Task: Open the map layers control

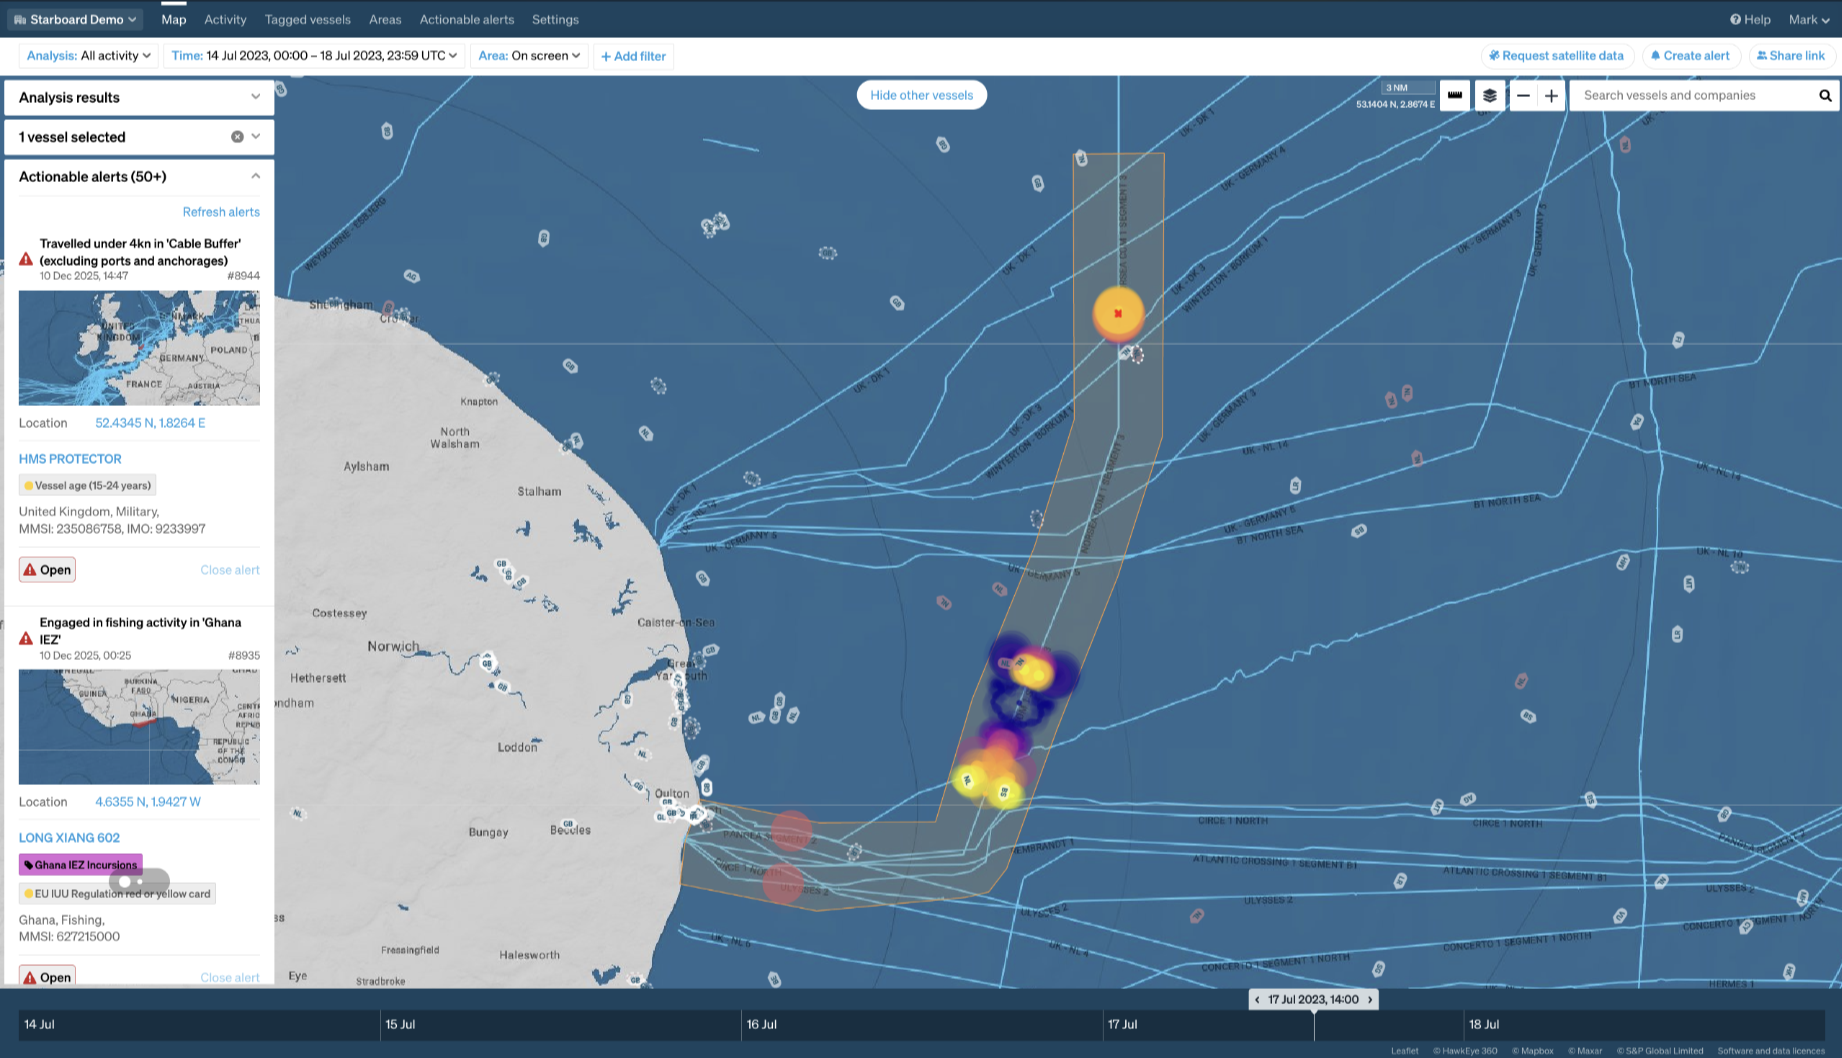Action: pyautogui.click(x=1490, y=95)
